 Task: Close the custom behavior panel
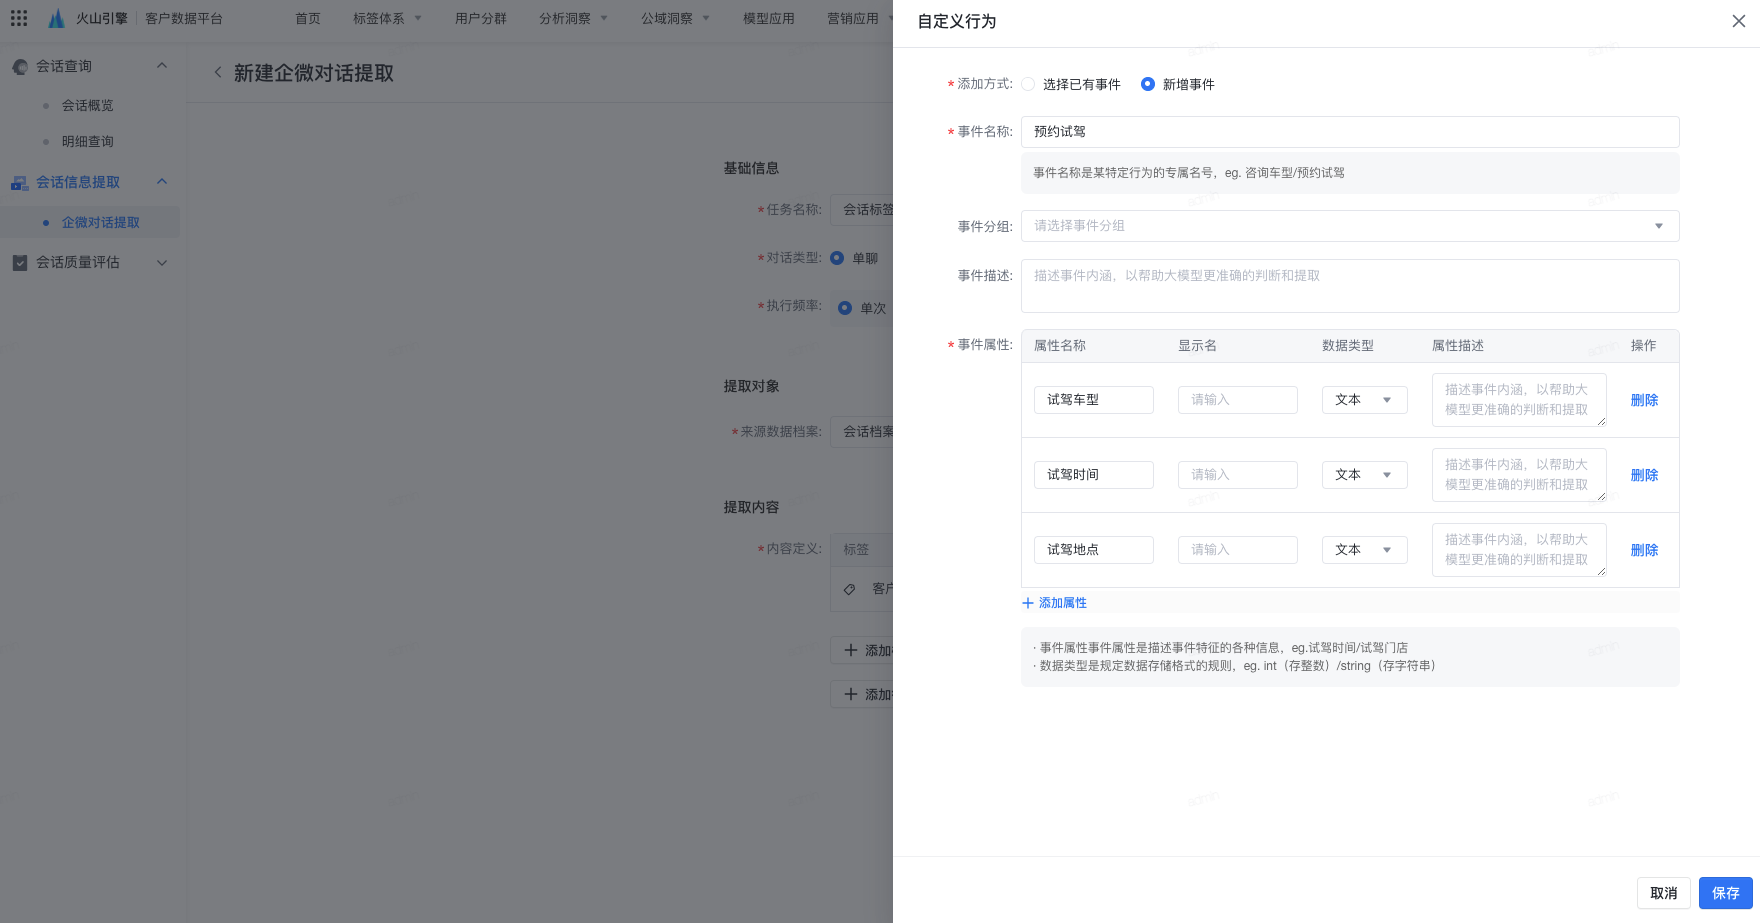(x=1739, y=21)
